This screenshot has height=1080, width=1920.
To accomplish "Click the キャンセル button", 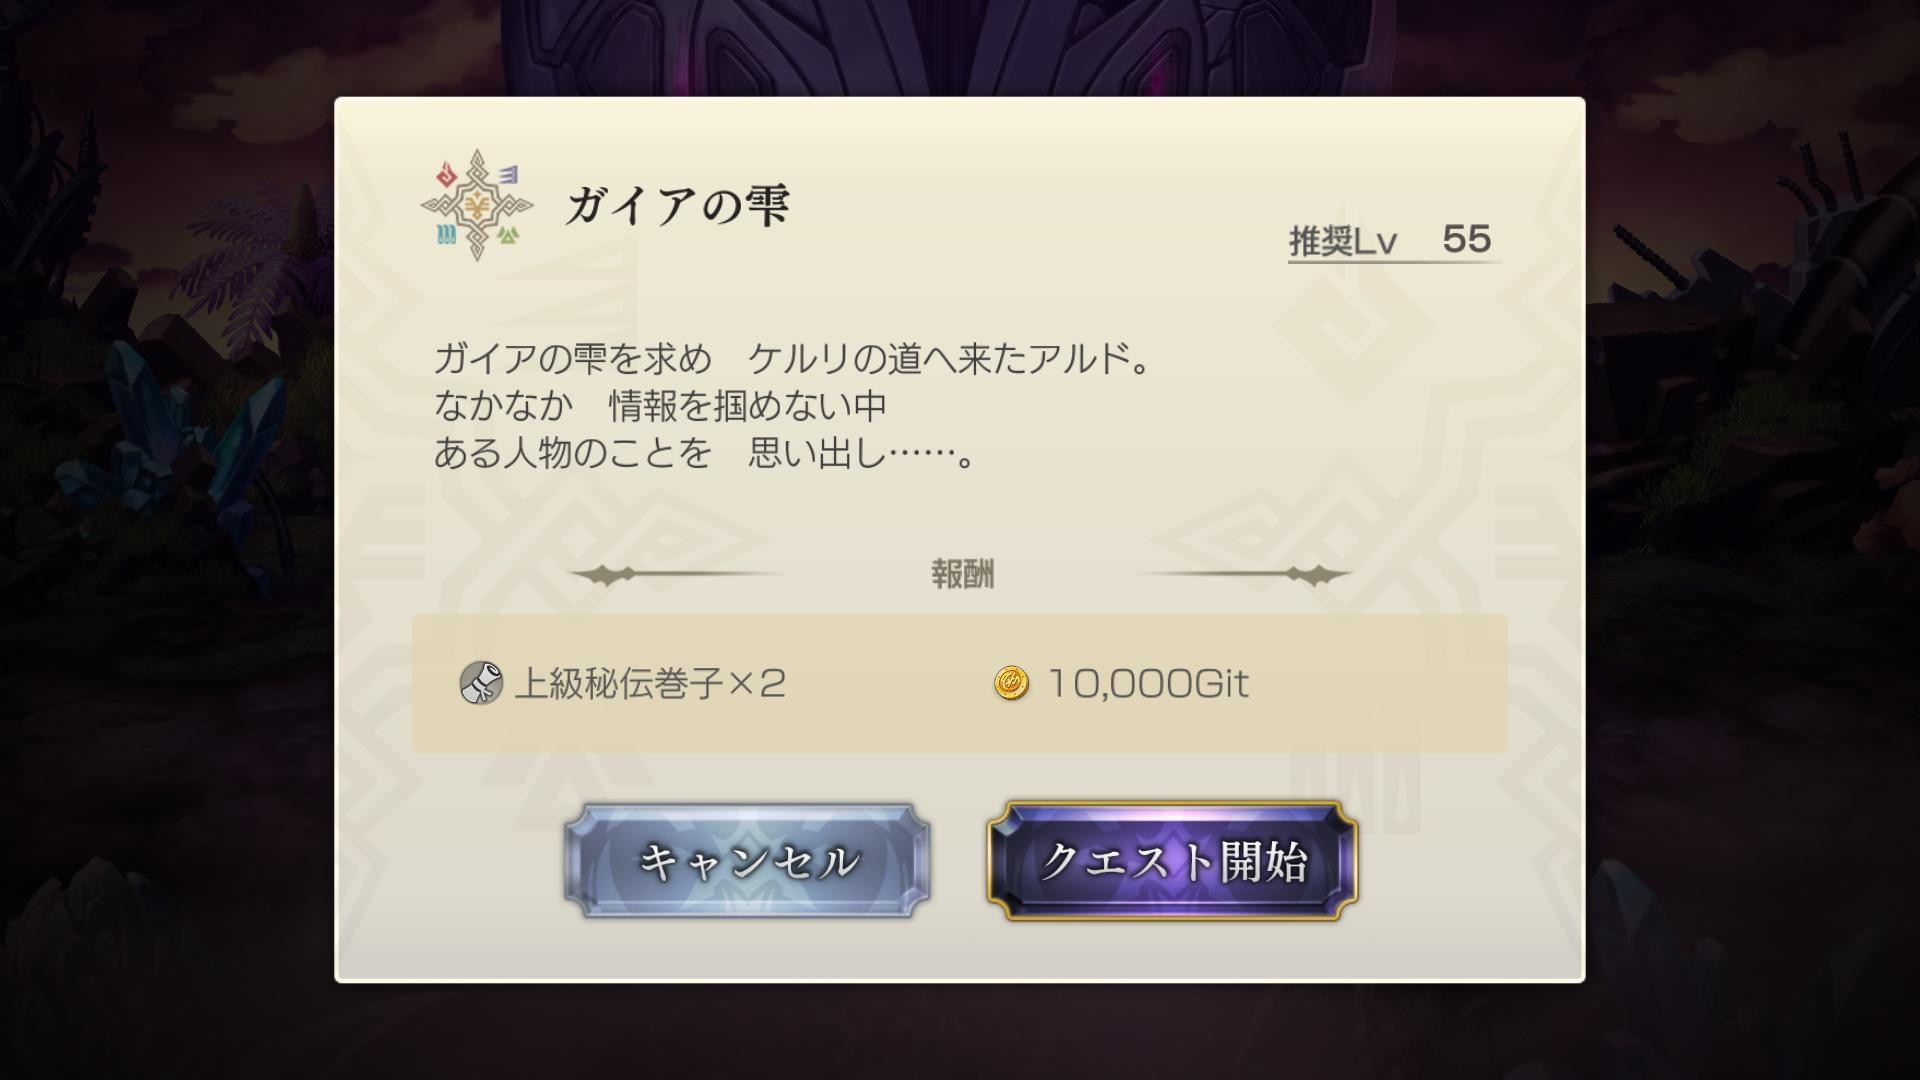I will click(x=747, y=861).
